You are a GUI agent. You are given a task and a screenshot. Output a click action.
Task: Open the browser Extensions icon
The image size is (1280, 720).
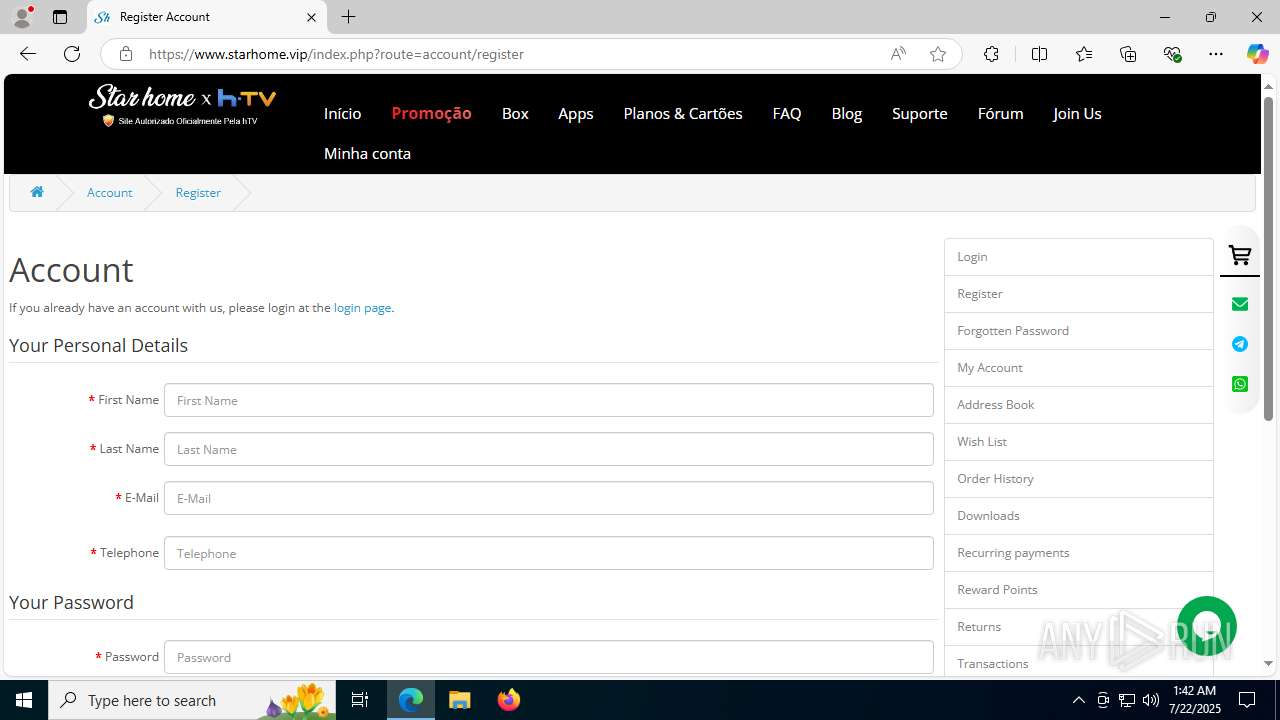991,54
